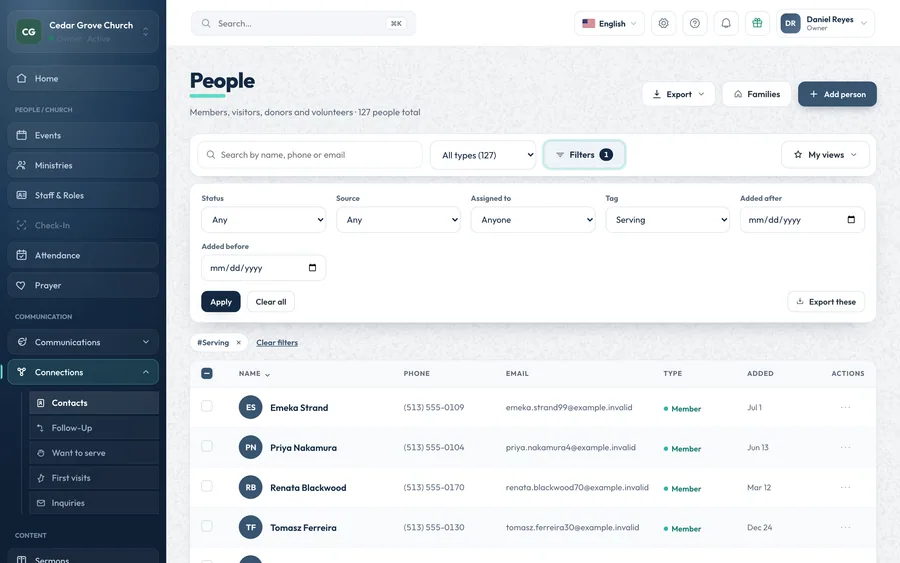Image resolution: width=900 pixels, height=563 pixels.
Task: Open the Source dropdown
Action: (x=398, y=220)
